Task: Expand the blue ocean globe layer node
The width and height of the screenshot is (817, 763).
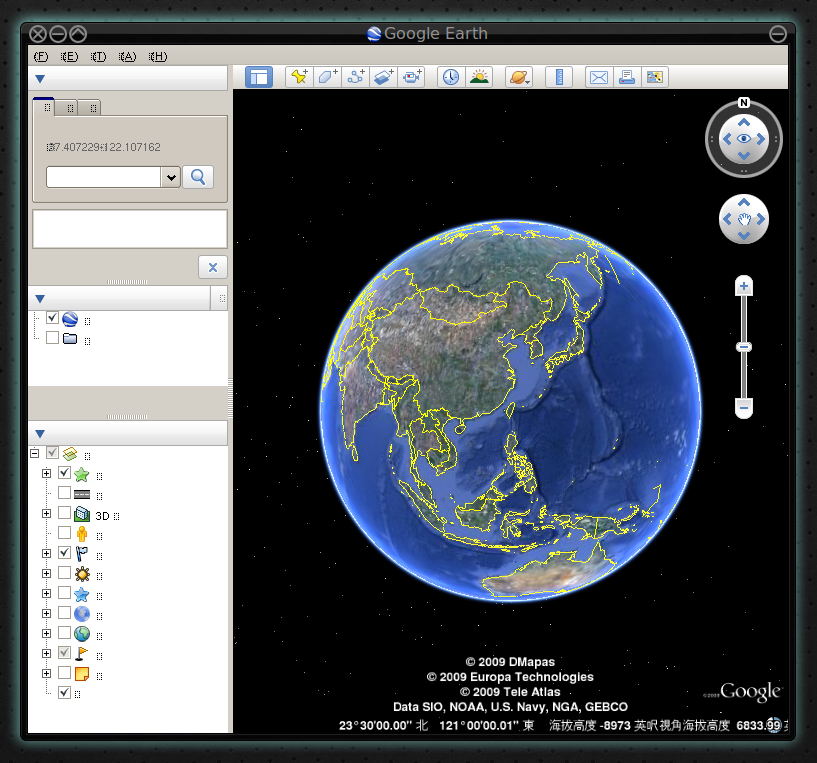Action: click(46, 613)
